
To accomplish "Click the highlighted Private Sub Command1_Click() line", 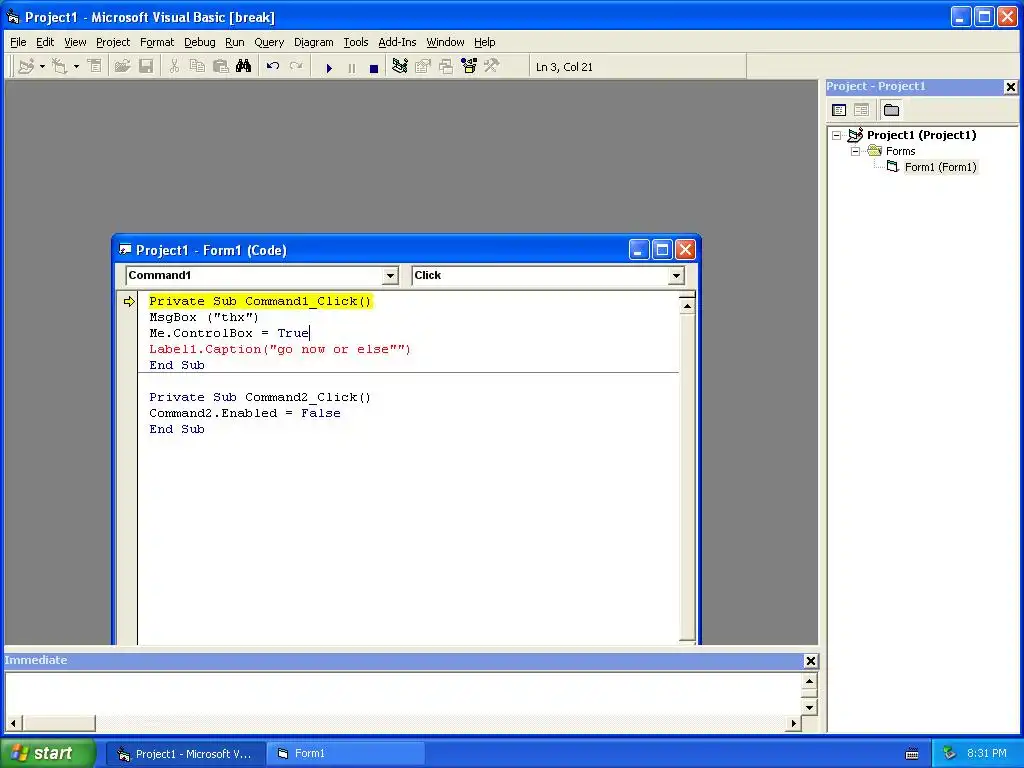I will coord(260,301).
